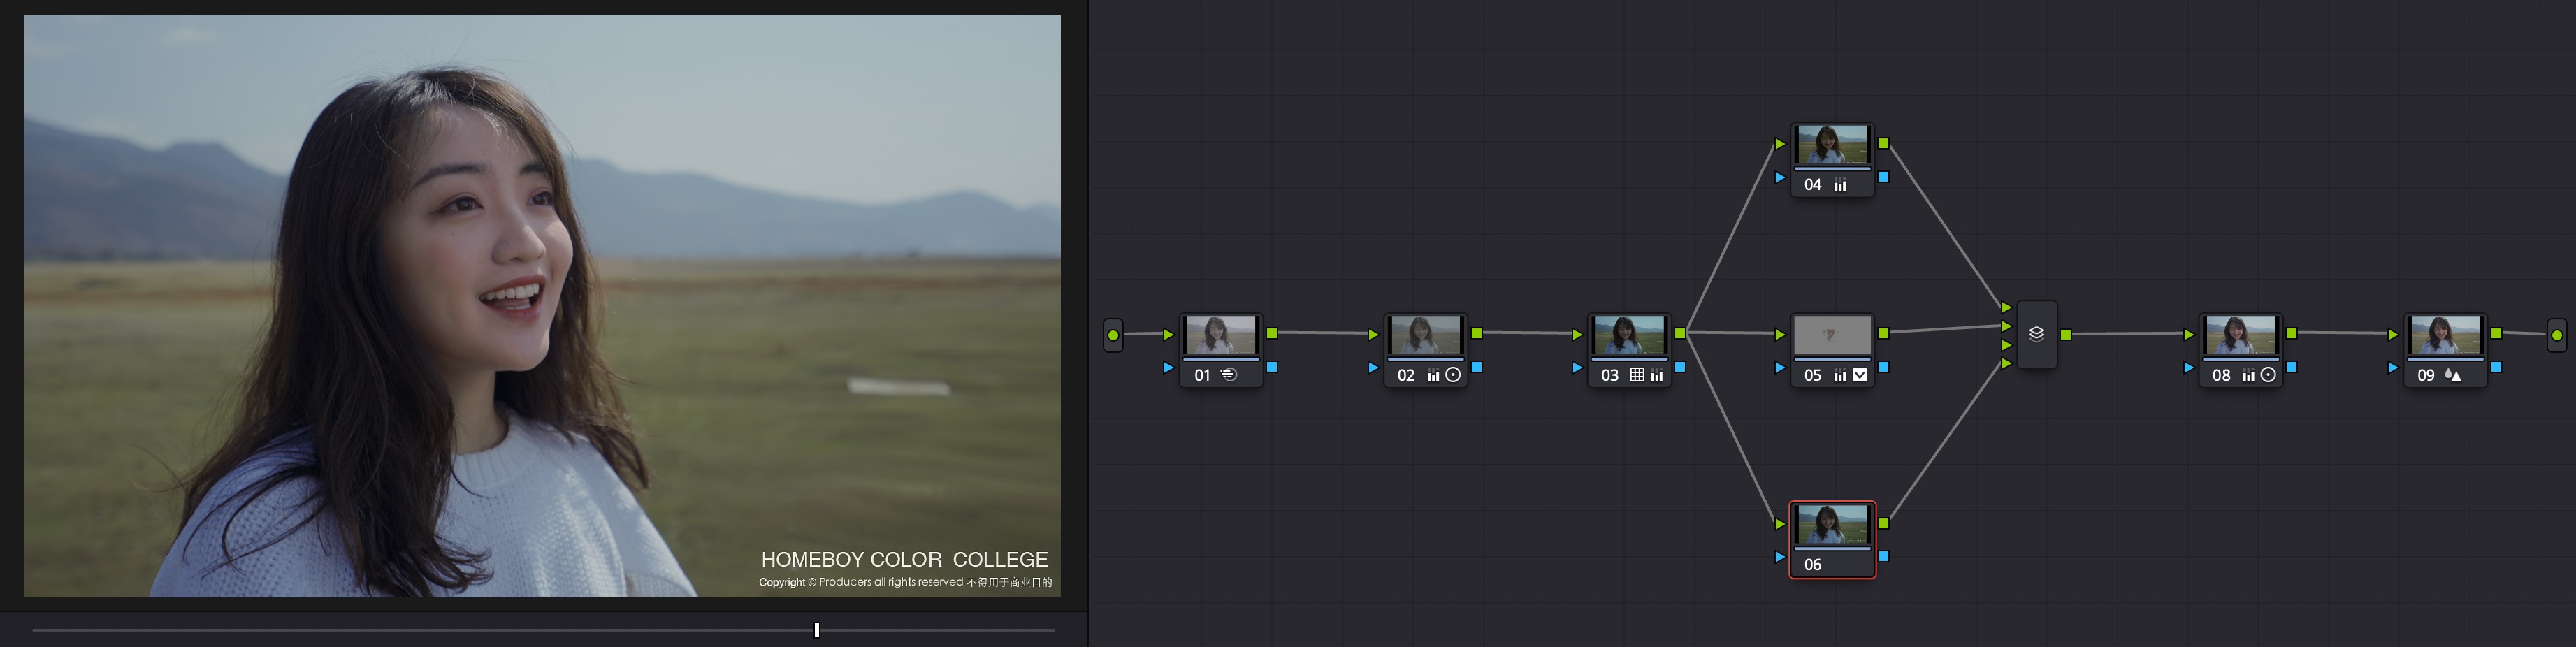Select node 05 gray thumbnail
This screenshot has height=647, width=2576.
coord(1832,334)
